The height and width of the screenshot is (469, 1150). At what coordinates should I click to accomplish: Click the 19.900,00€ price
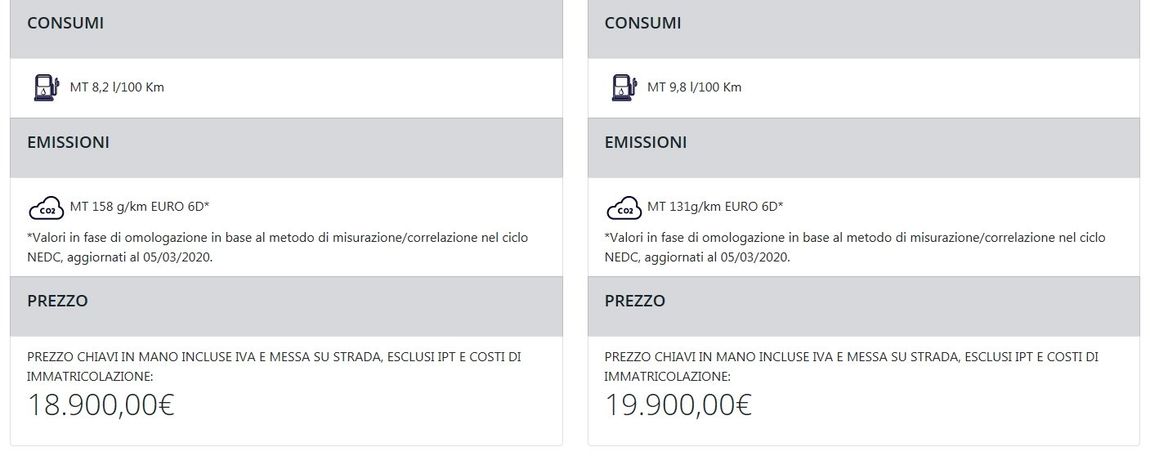[678, 404]
